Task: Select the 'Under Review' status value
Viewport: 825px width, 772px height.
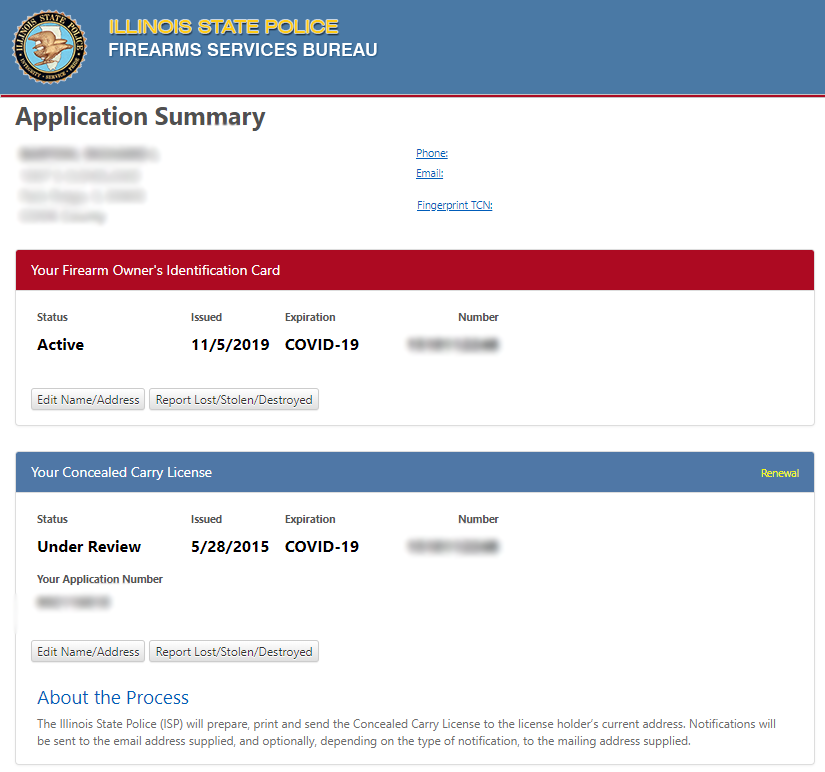Action: (x=89, y=547)
